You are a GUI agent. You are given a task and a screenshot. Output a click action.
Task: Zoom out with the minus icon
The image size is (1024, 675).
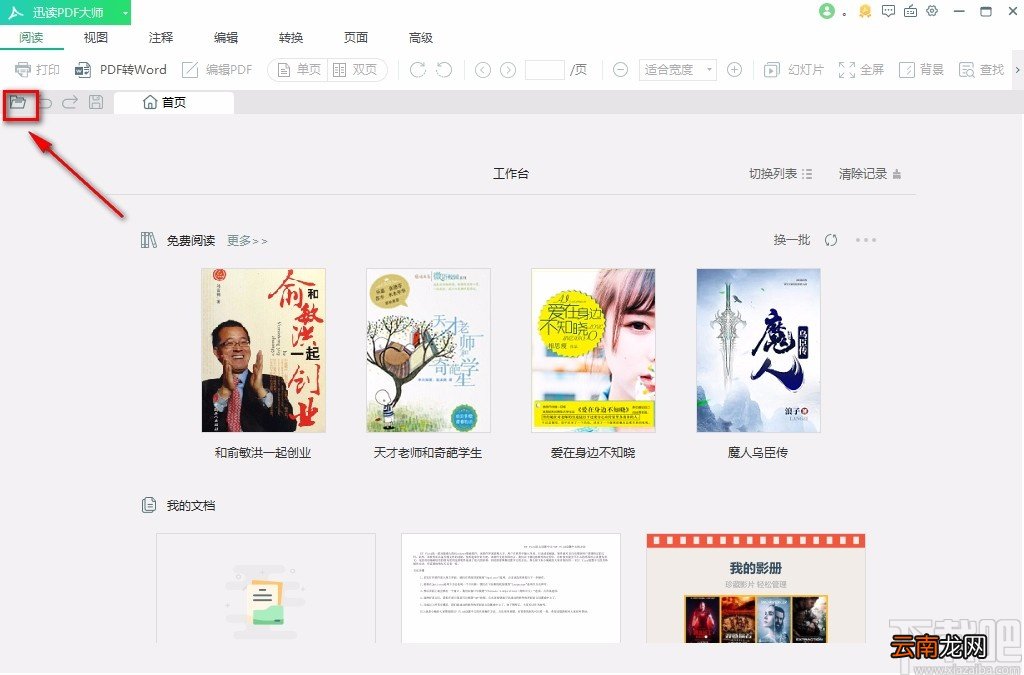(620, 70)
